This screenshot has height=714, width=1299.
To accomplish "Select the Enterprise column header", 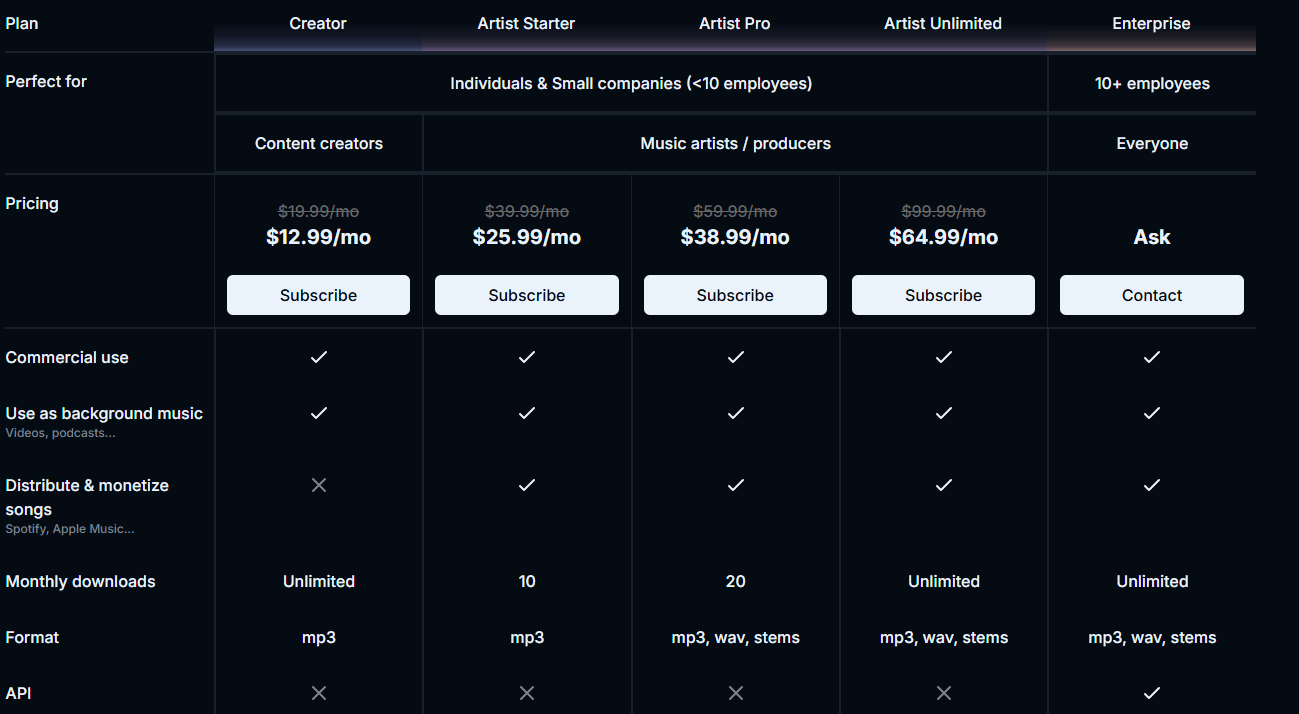I will [1151, 23].
